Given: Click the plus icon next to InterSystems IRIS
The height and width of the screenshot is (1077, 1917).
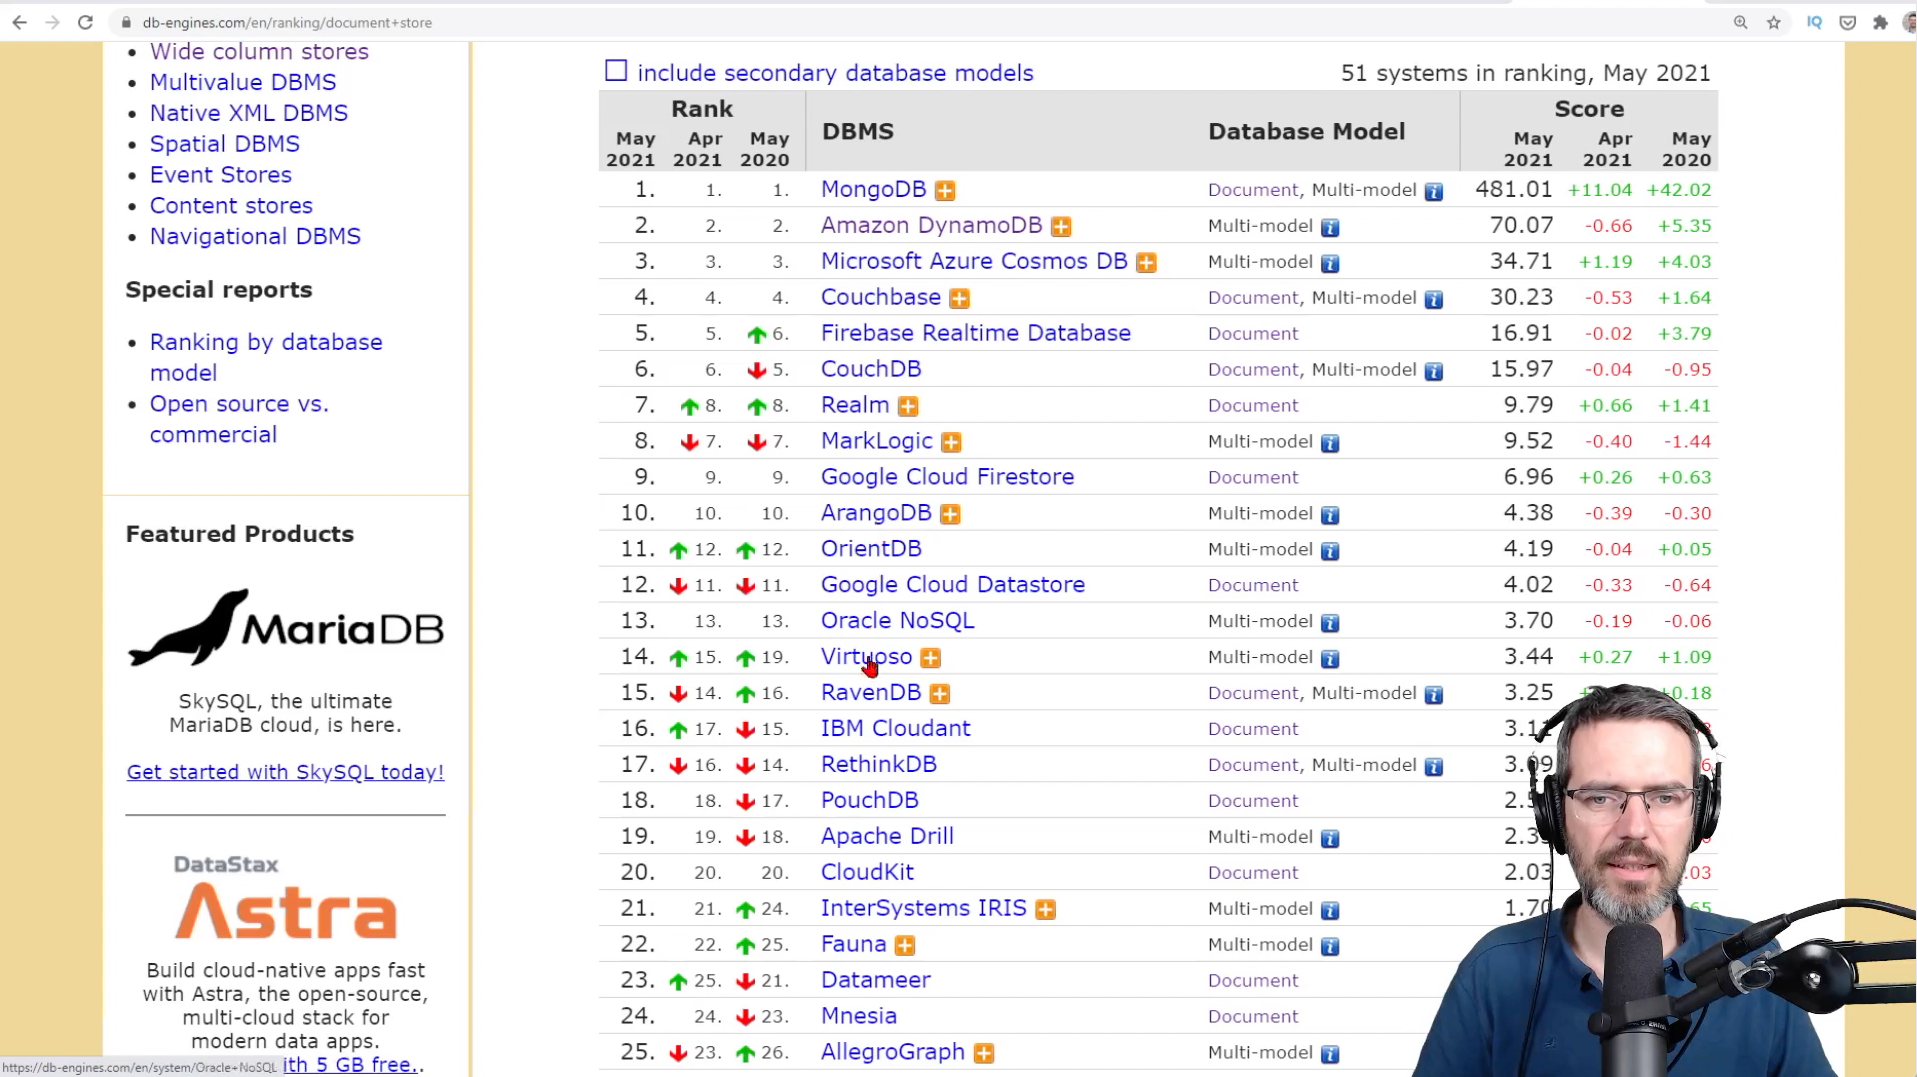Looking at the screenshot, I should [x=1045, y=909].
